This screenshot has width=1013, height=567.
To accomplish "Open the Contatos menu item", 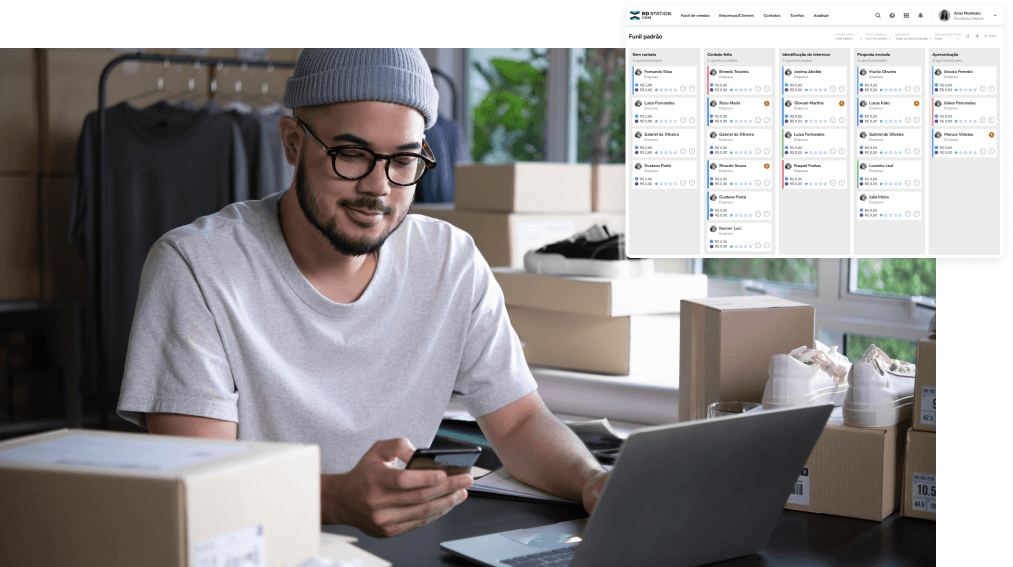I will click(x=772, y=15).
